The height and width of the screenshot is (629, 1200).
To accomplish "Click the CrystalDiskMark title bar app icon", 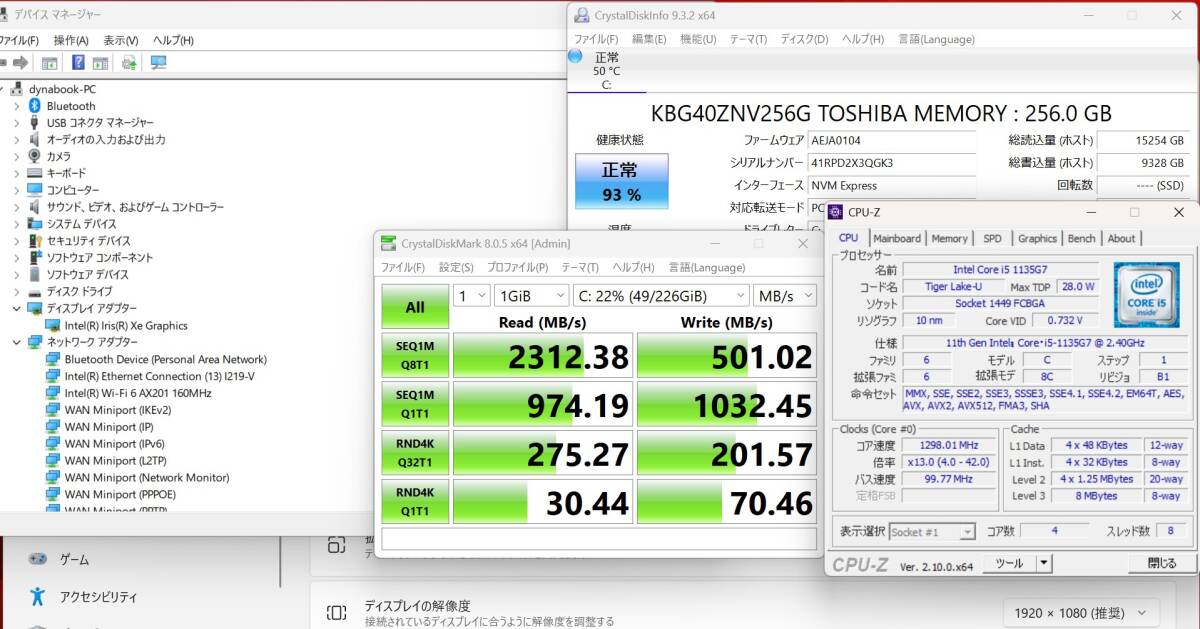I will 387,243.
